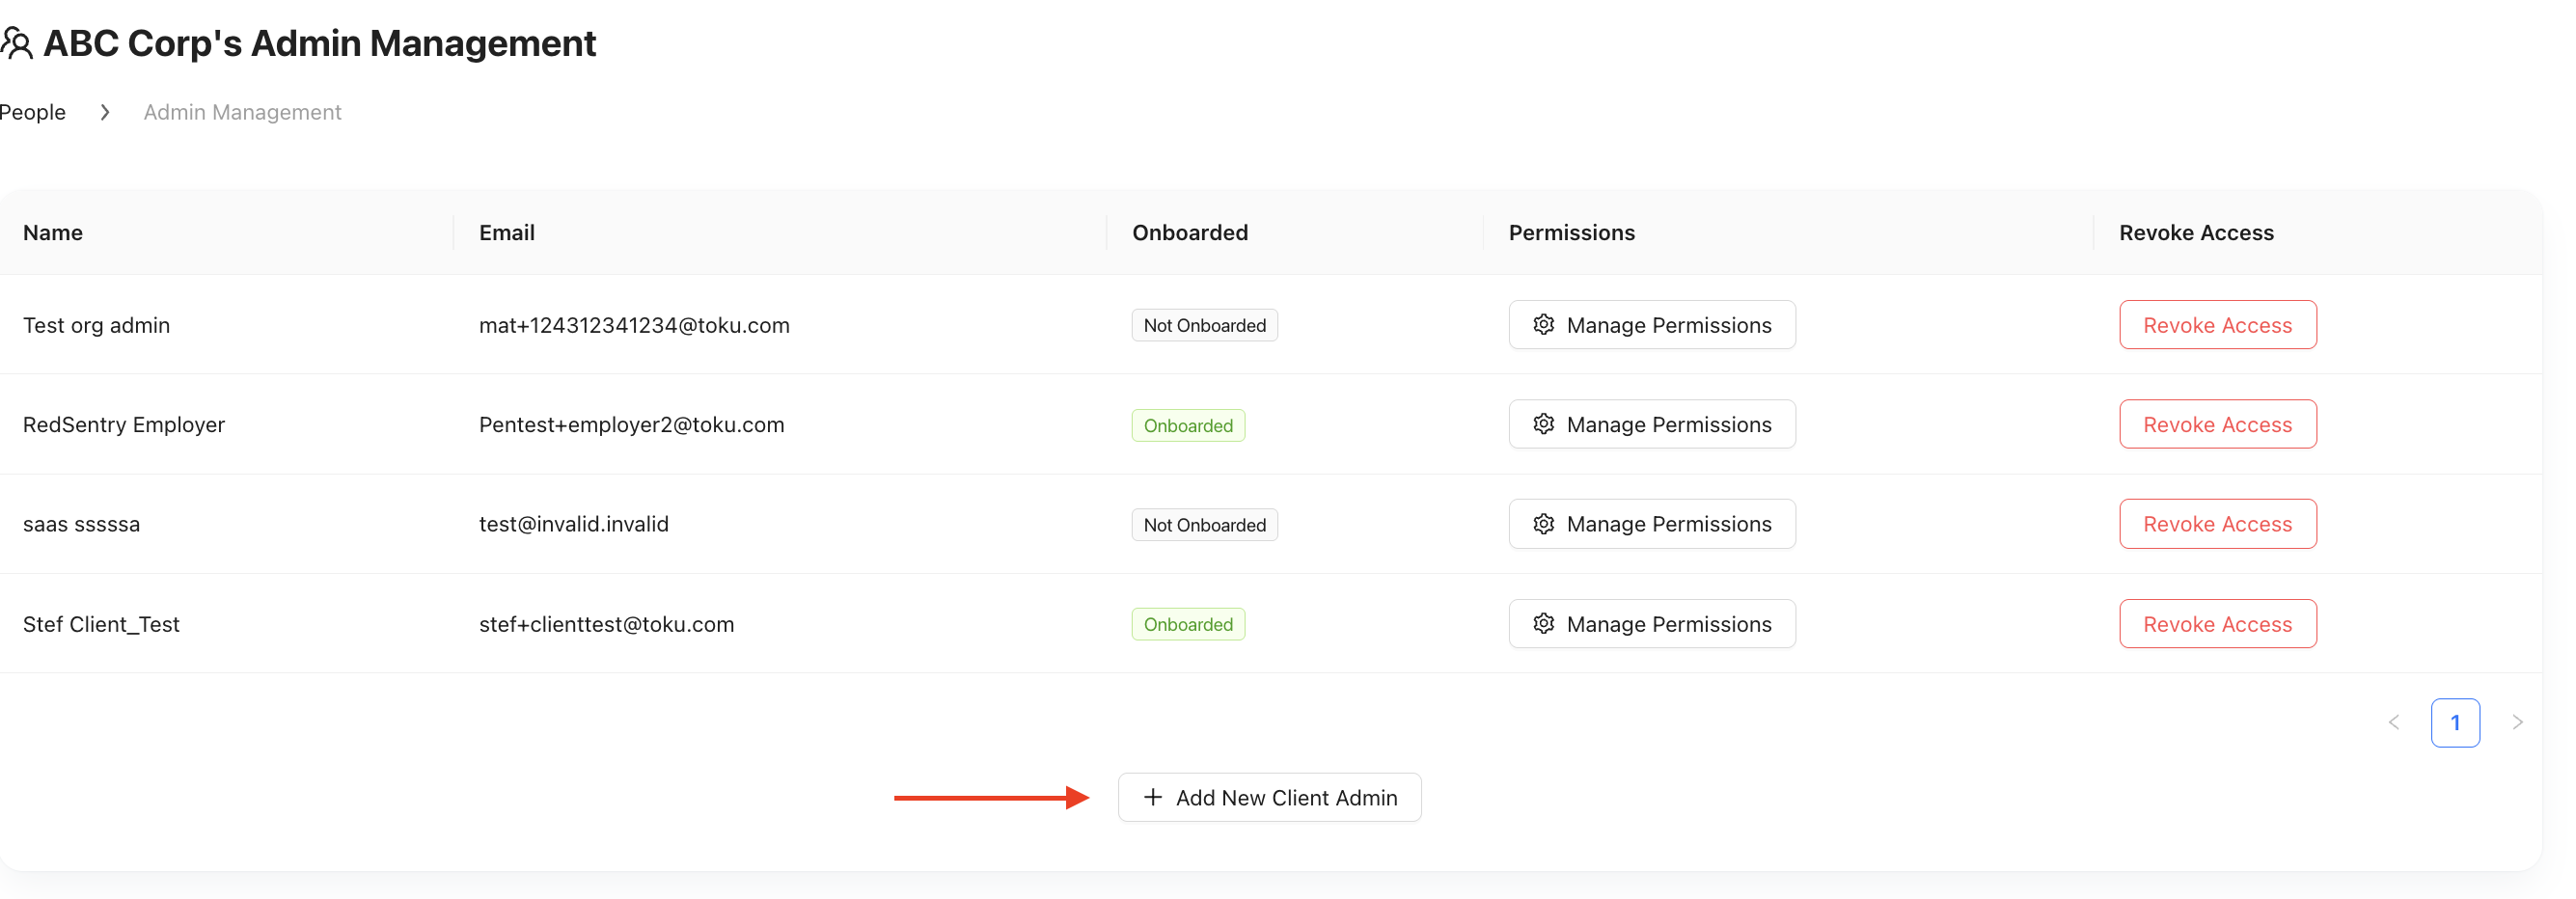Click email stef+clienttest@toku.com
This screenshot has height=899, width=2576.
606,624
